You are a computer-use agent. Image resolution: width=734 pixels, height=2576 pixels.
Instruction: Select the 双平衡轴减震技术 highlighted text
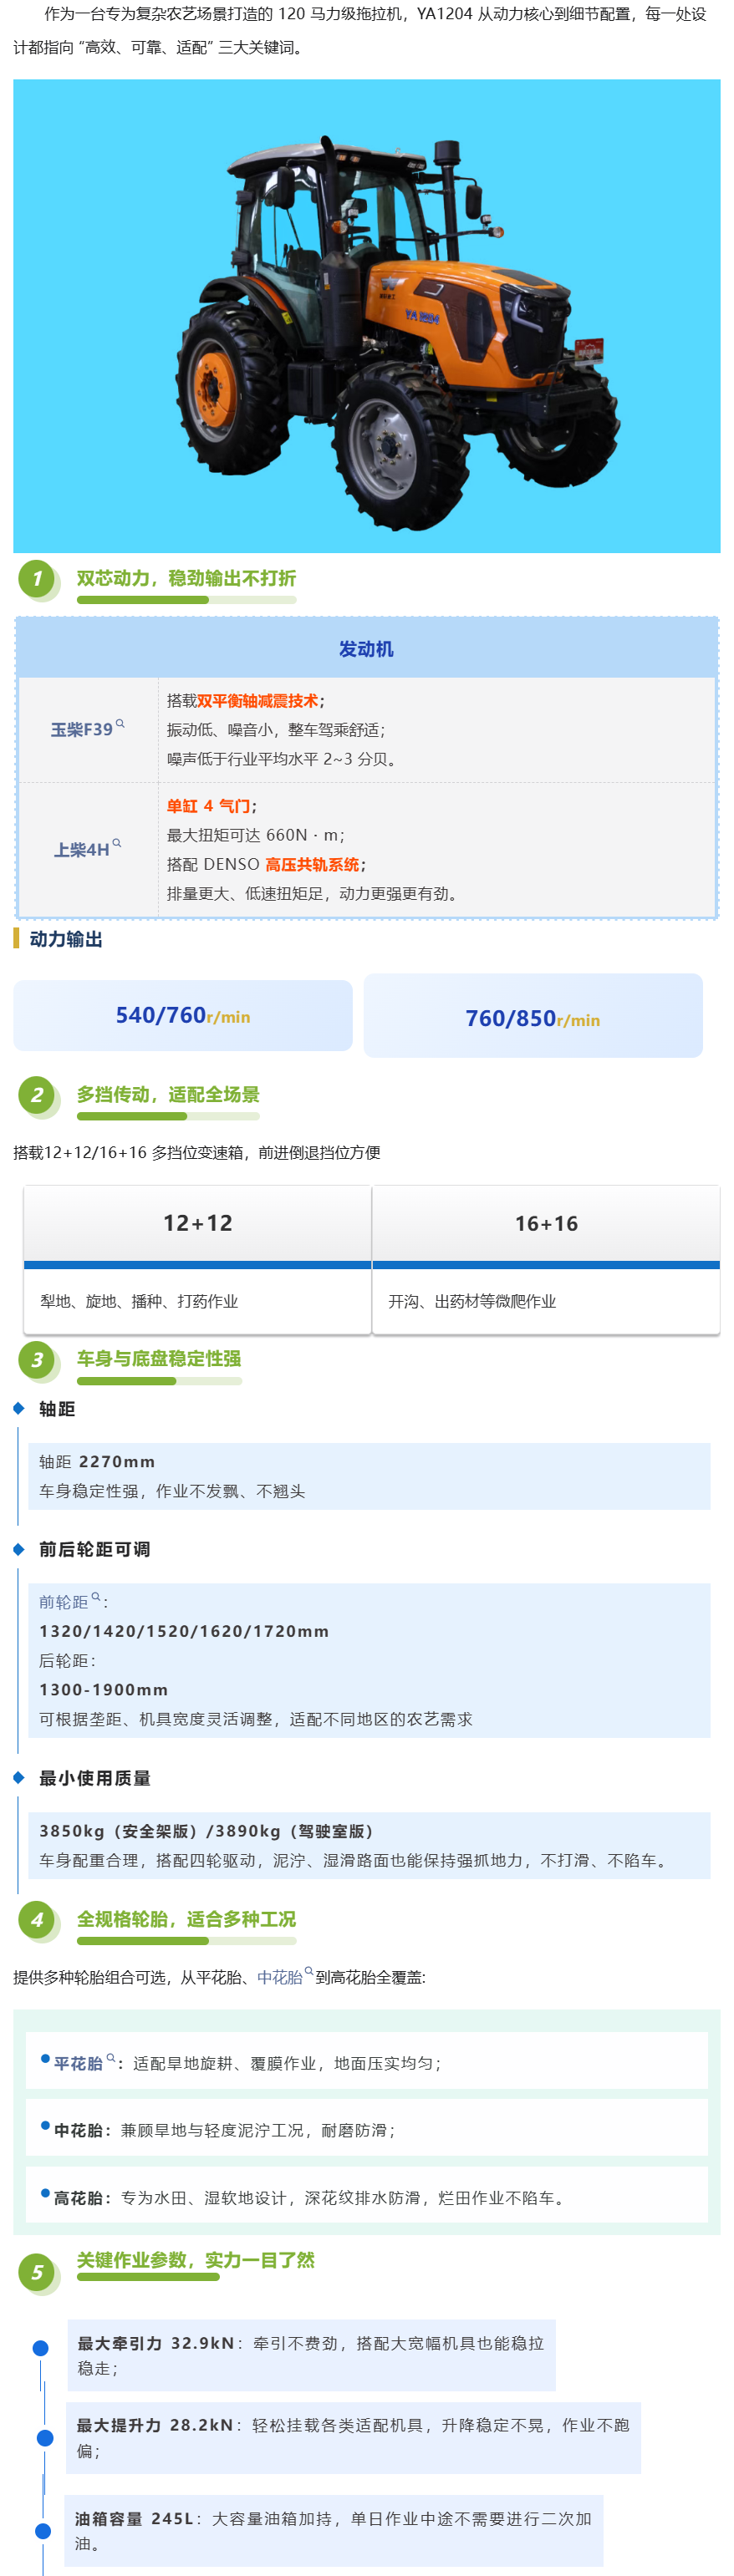click(x=257, y=701)
